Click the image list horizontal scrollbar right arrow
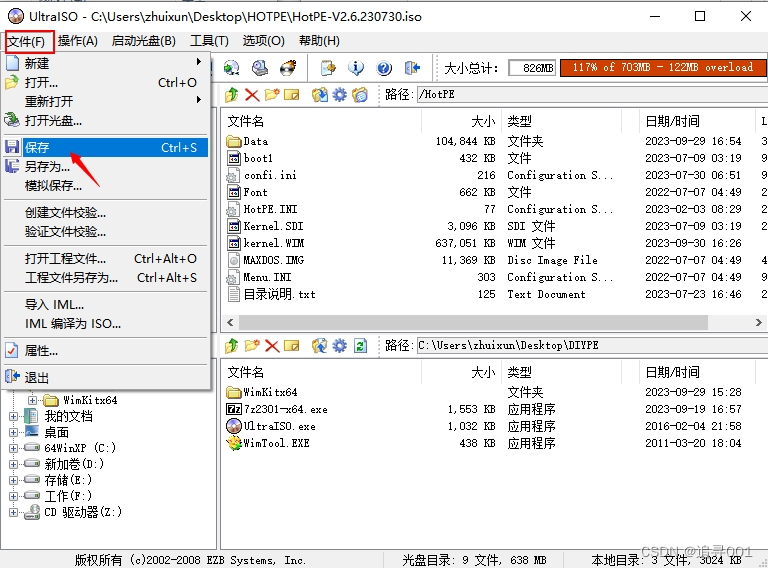The height and width of the screenshot is (568, 768). [758, 322]
